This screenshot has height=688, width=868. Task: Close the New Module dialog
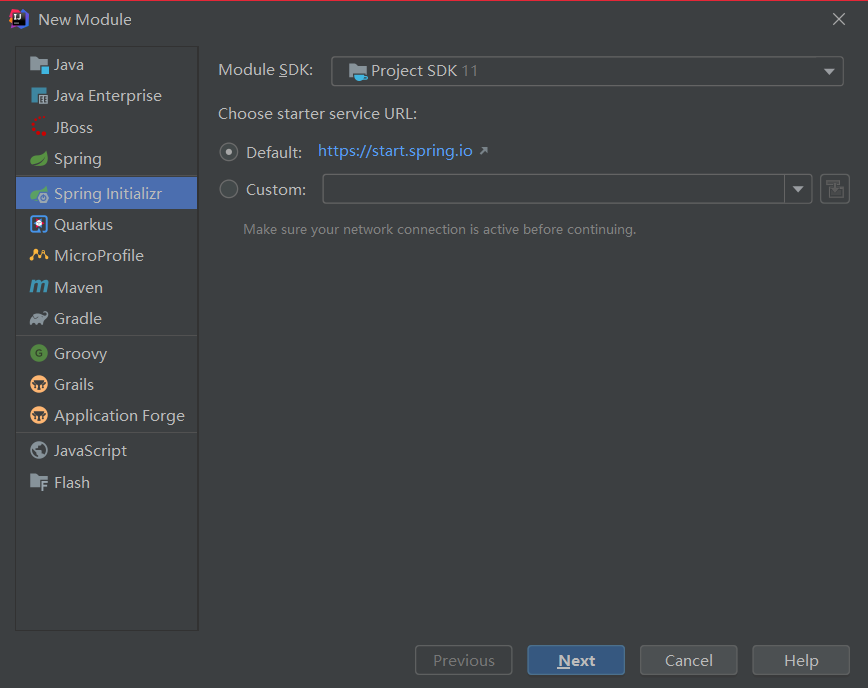839,19
